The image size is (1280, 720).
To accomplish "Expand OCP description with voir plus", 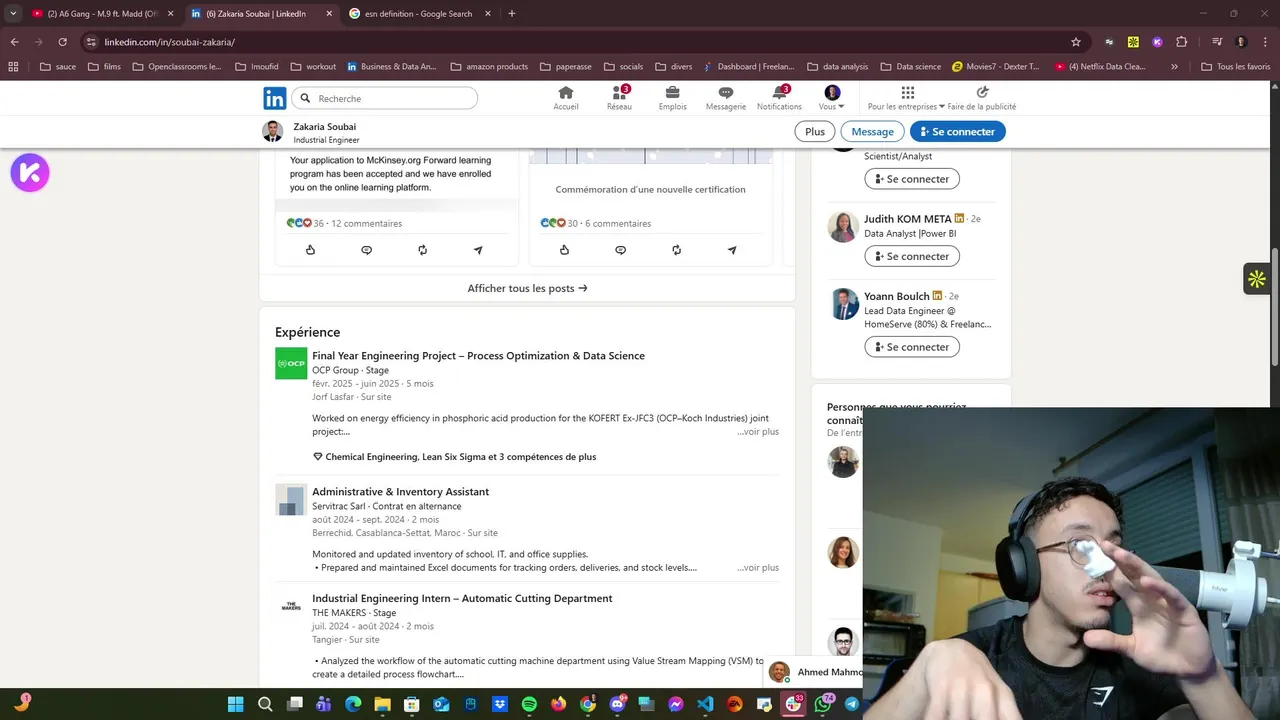I will click(758, 432).
